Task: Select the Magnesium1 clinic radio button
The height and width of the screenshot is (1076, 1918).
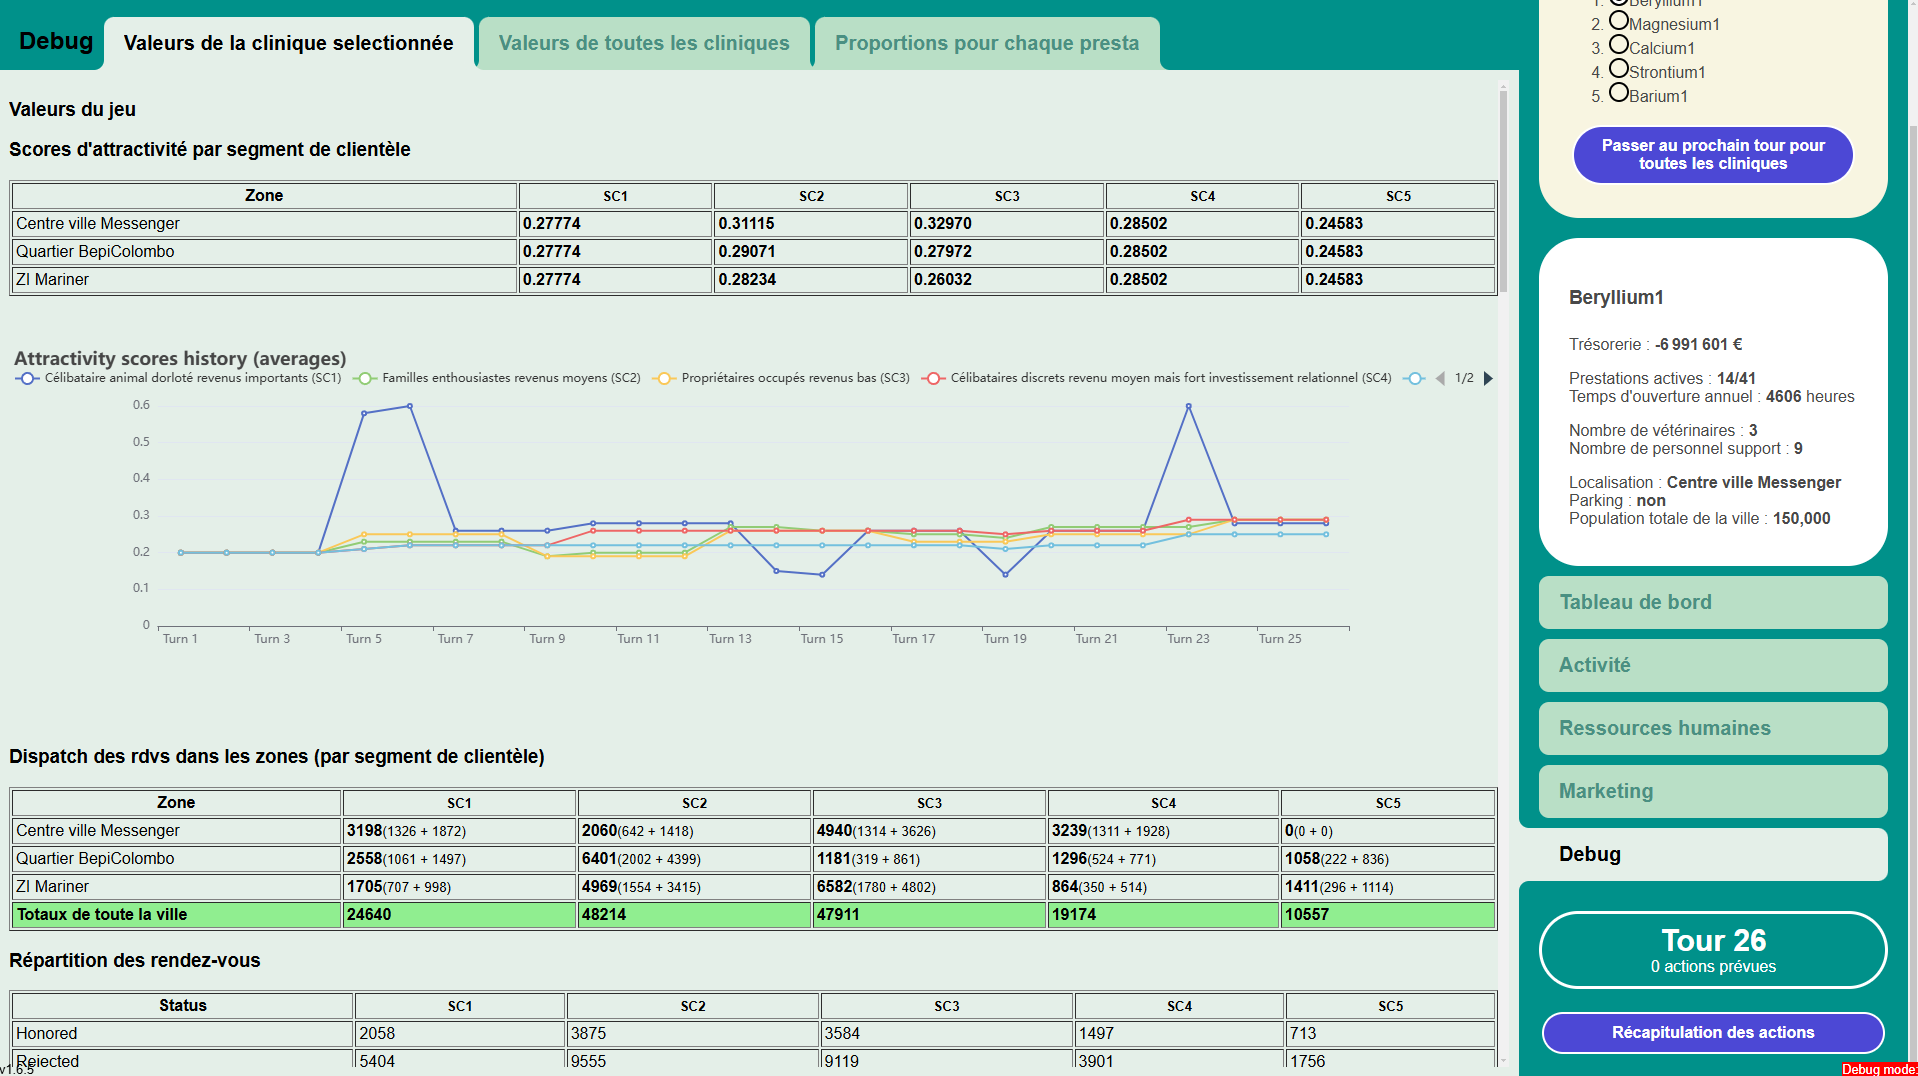Action: click(x=1618, y=21)
